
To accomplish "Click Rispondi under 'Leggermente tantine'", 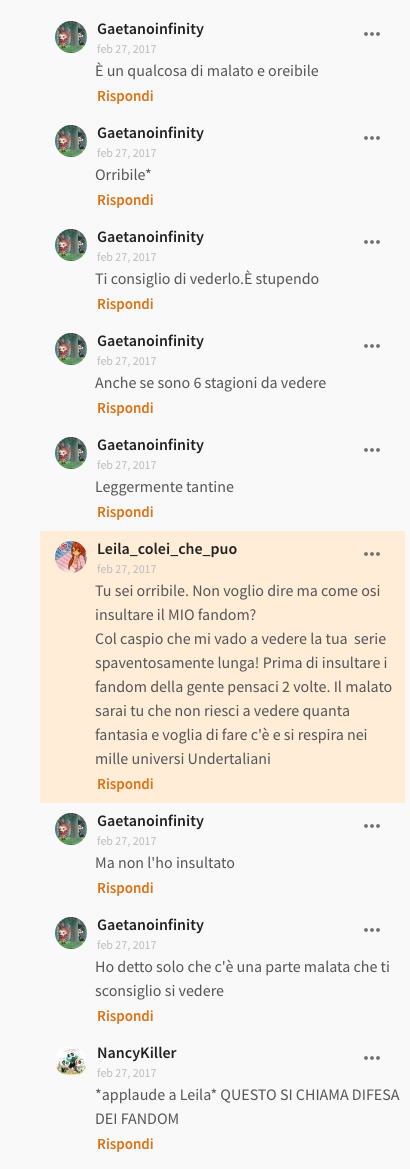I will 125,512.
